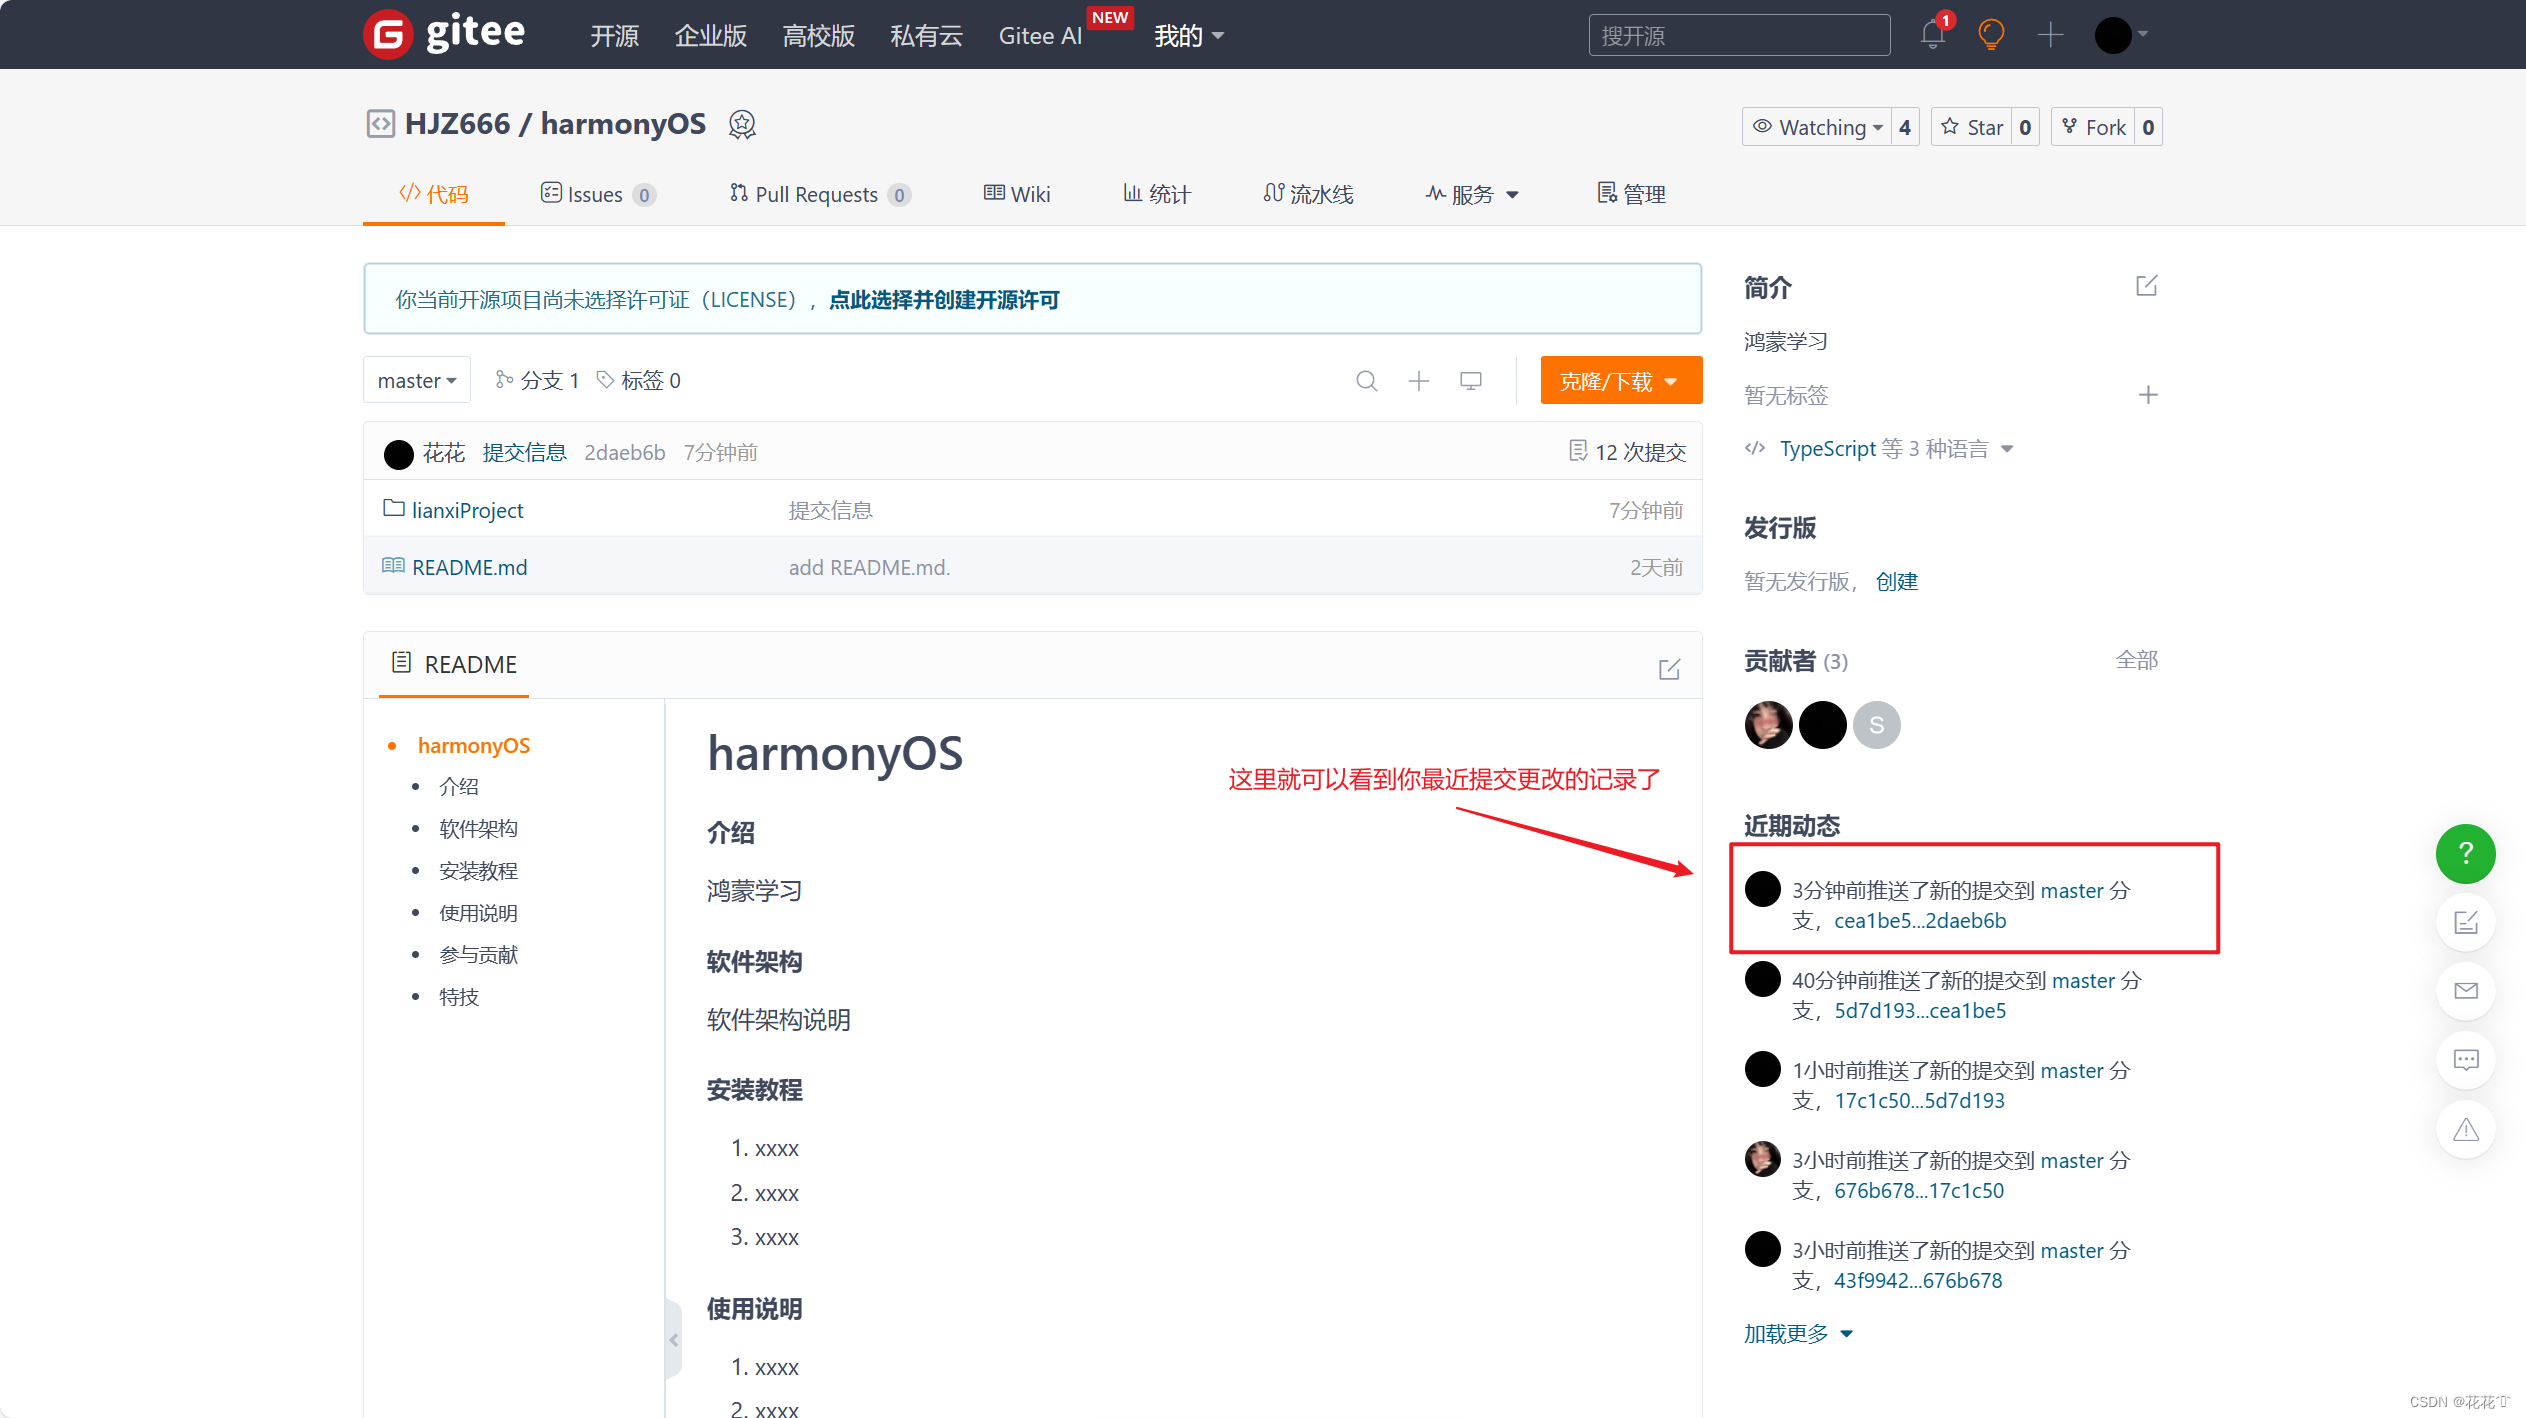
Task: Open the 统计 tab
Action: click(x=1157, y=194)
